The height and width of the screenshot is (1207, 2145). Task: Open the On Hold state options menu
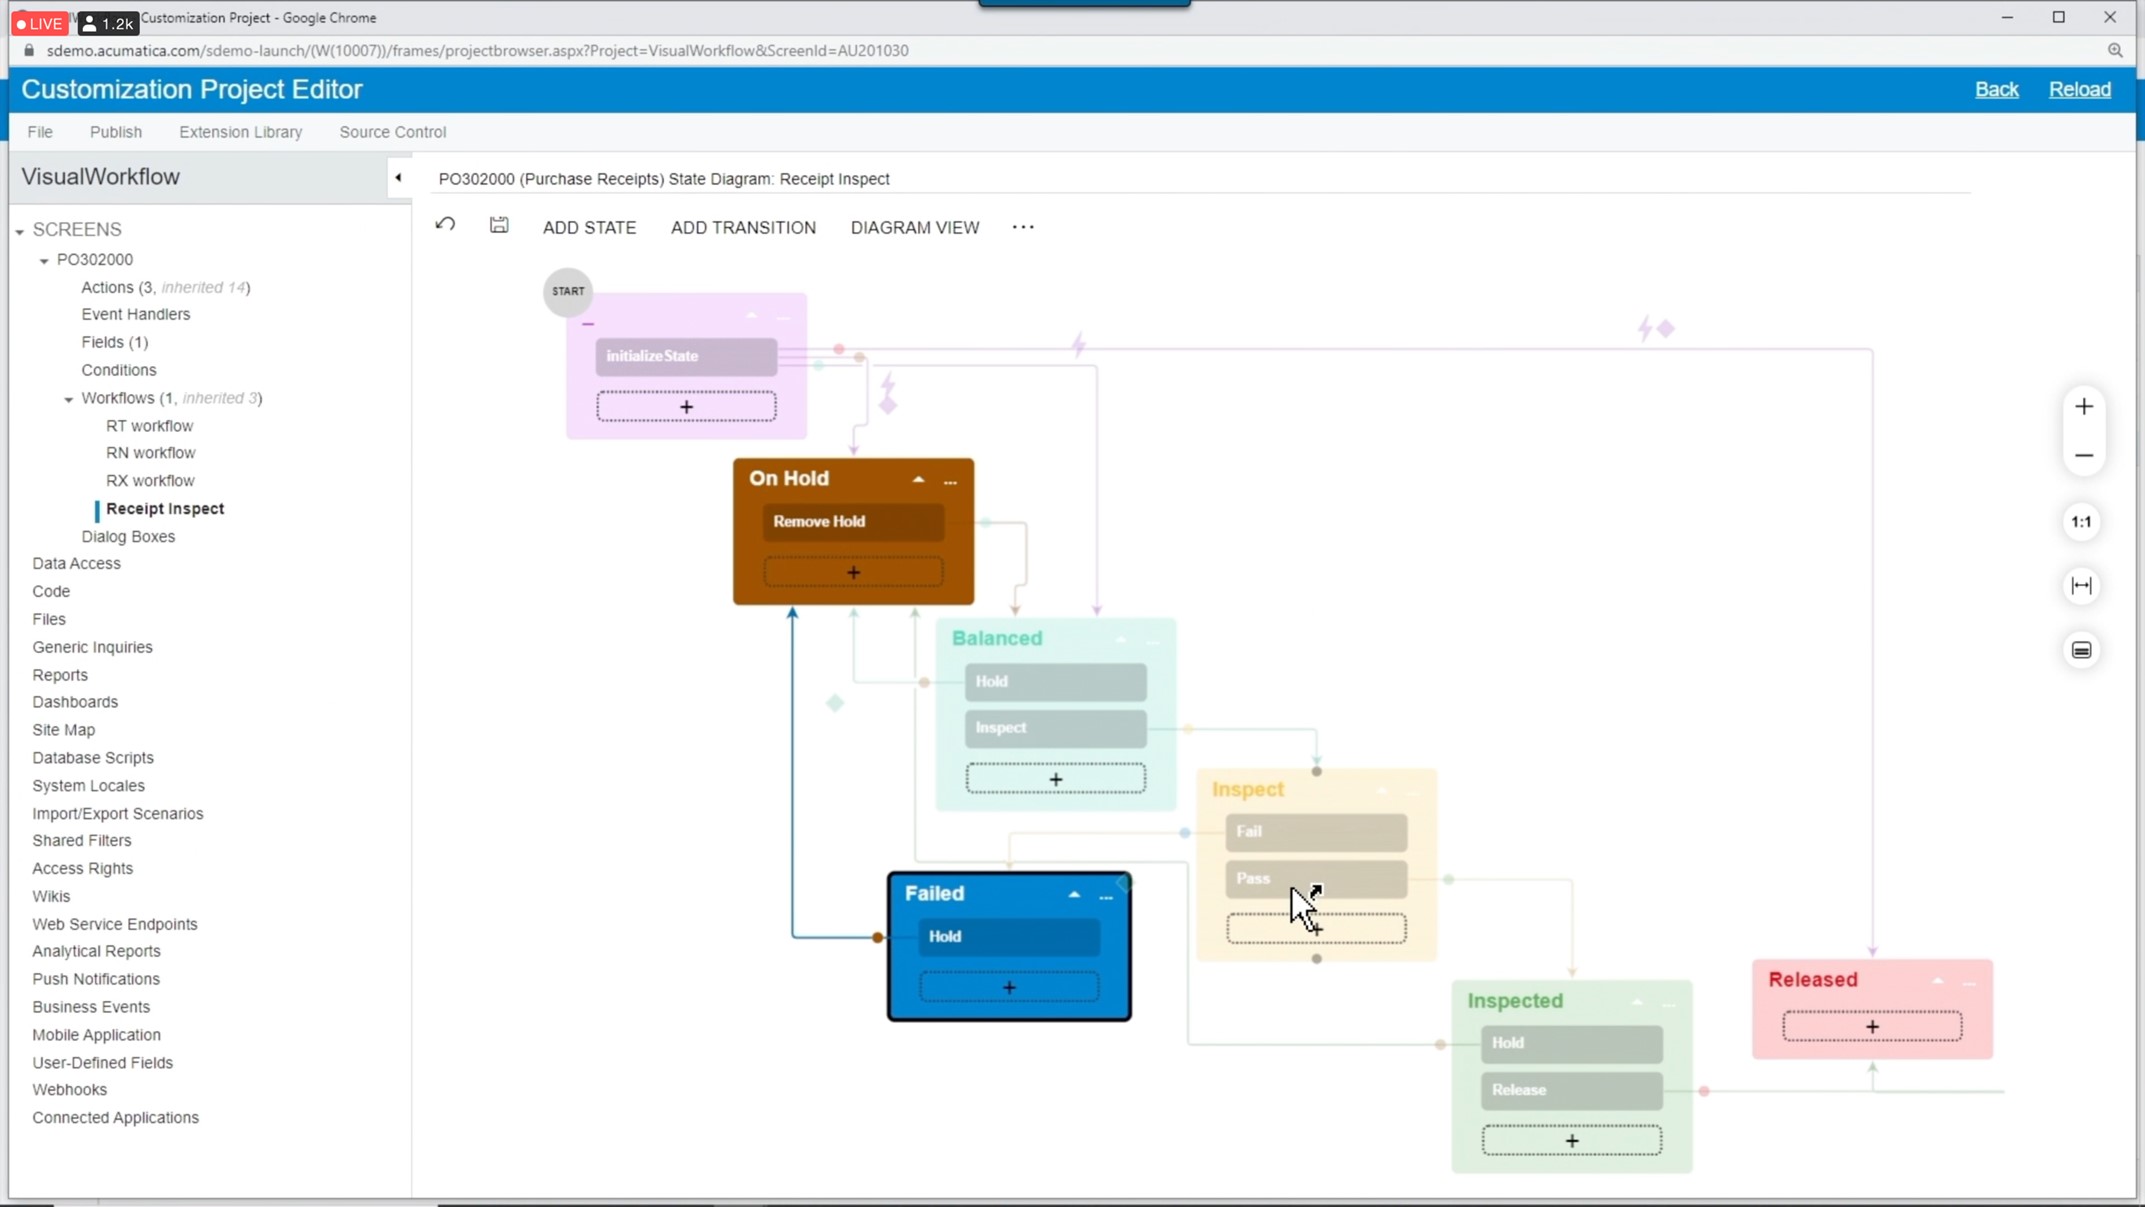[x=950, y=481]
